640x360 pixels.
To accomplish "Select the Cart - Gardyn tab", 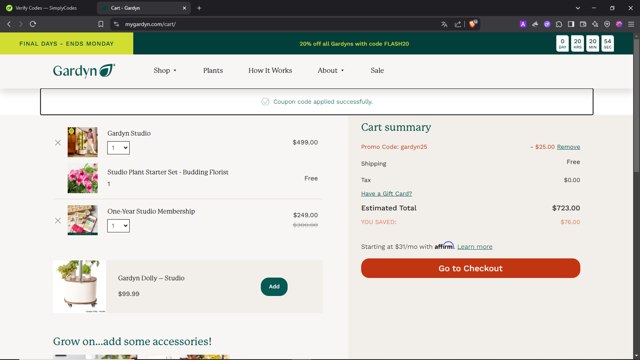I will point(144,8).
